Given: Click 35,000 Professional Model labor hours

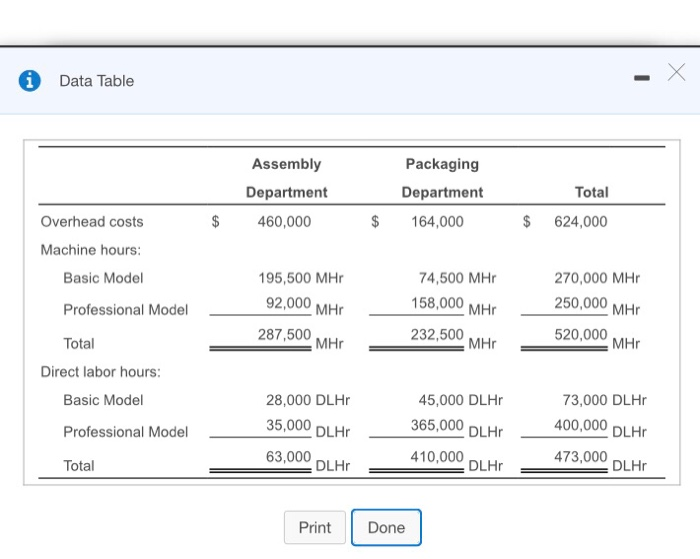Looking at the screenshot, I should 288,425.
